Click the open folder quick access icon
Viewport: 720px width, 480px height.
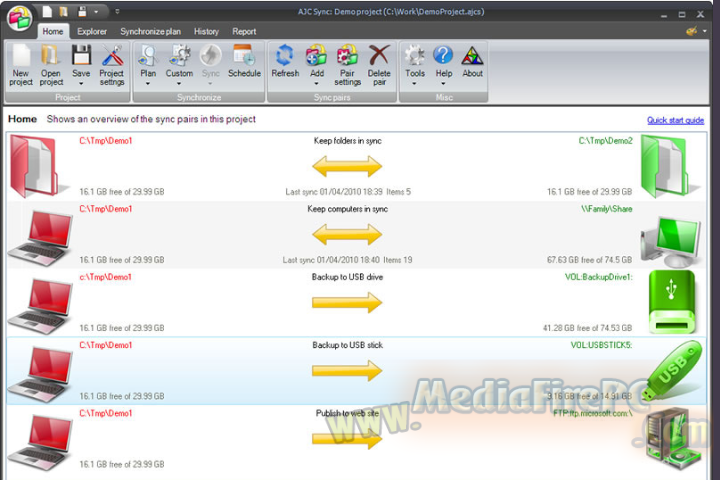(64, 11)
